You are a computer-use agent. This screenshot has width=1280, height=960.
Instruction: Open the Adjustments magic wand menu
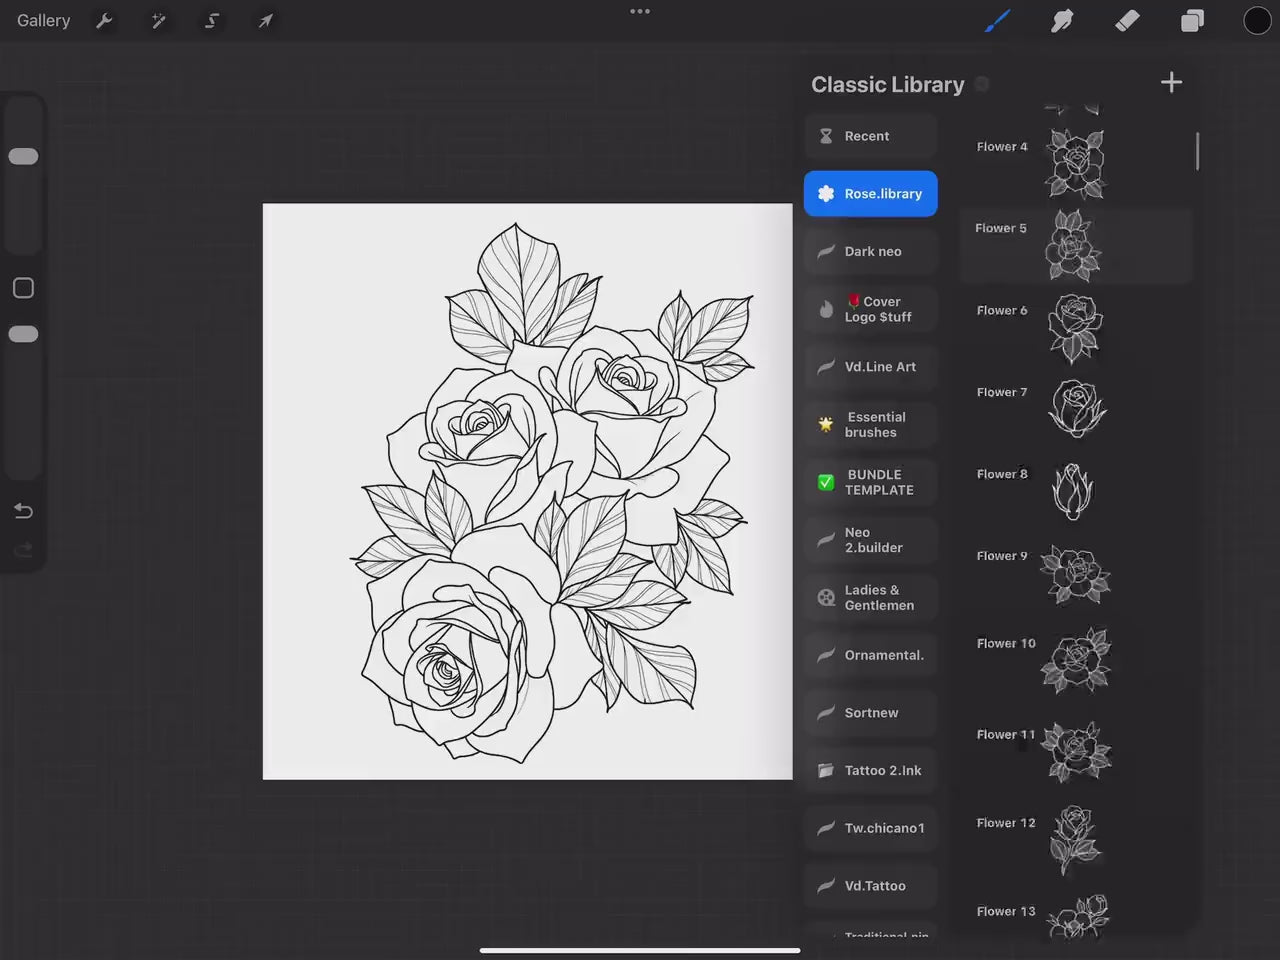click(x=158, y=21)
